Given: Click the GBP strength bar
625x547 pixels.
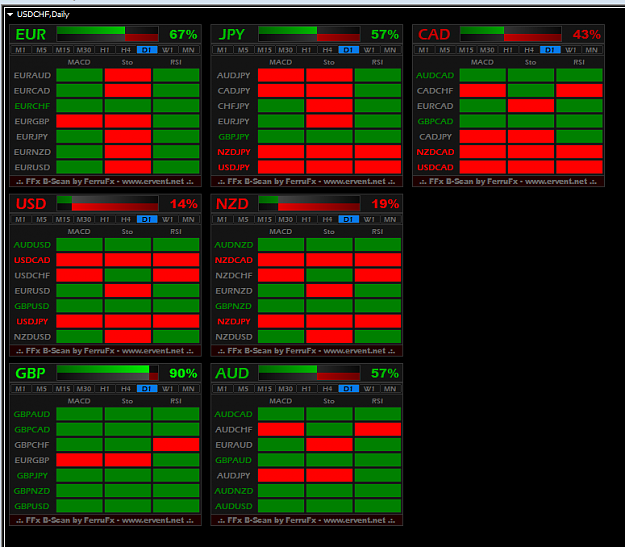Looking at the screenshot, I should coord(108,373).
